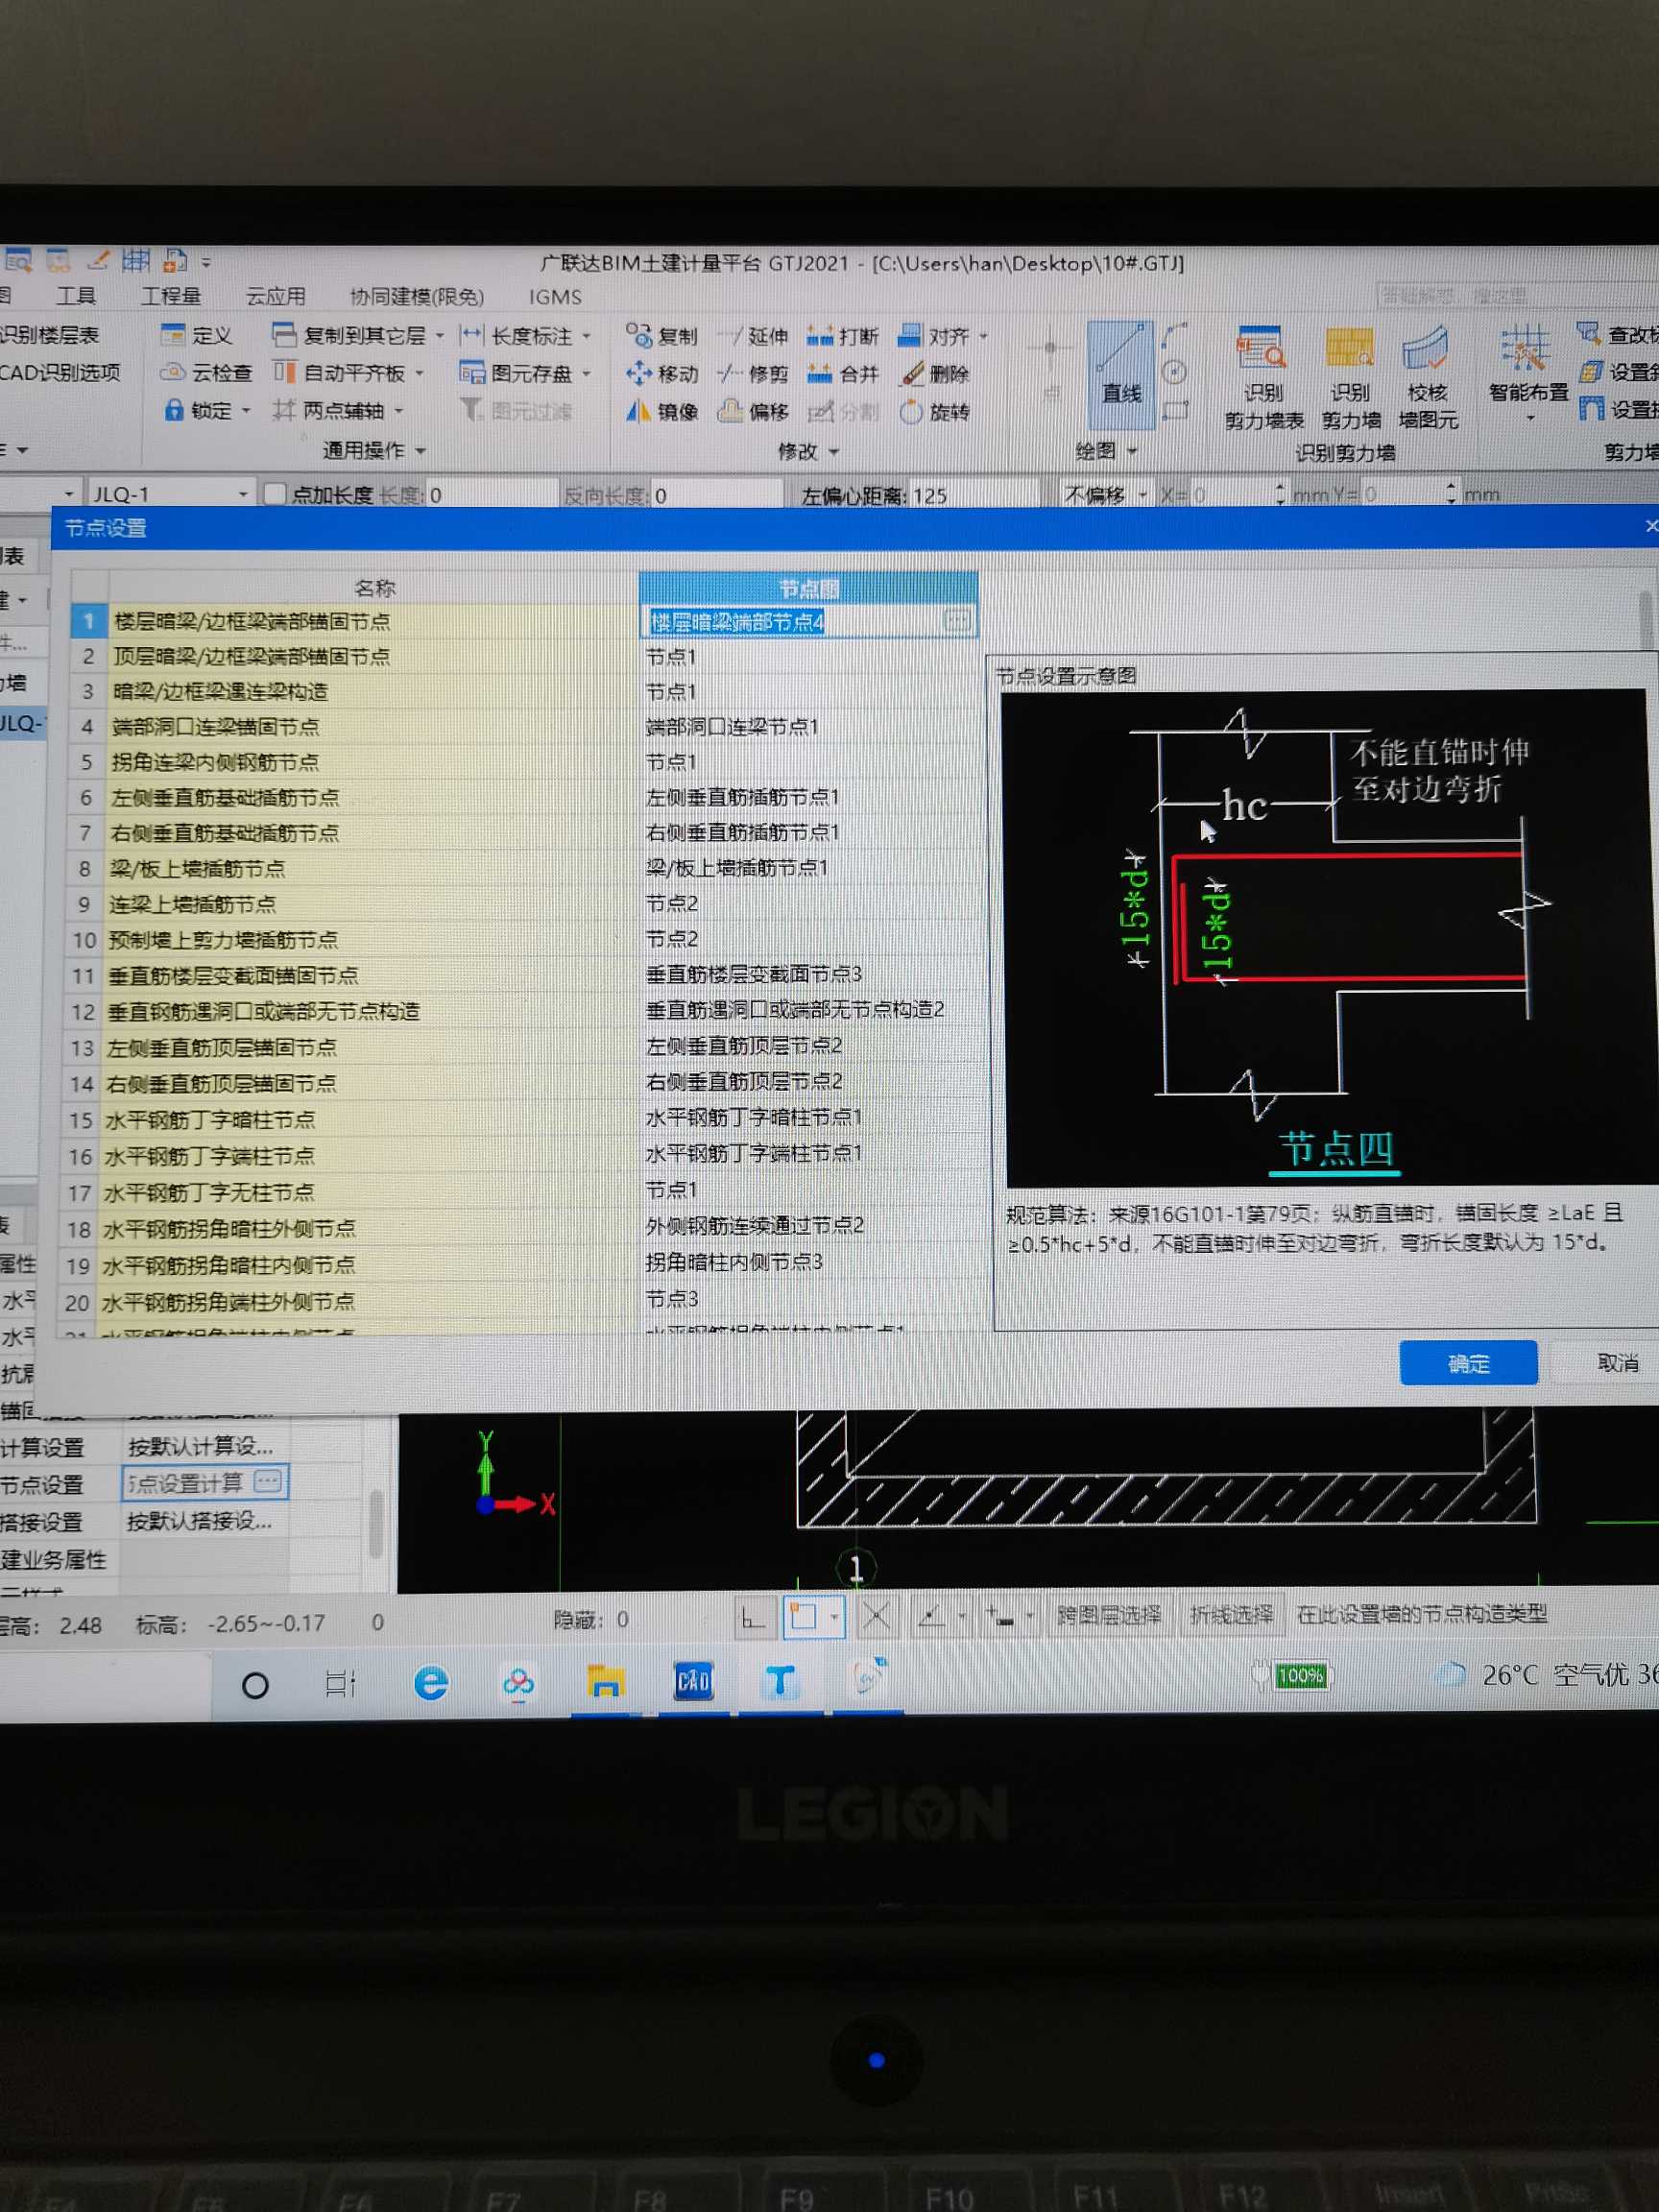The image size is (1659, 2212).
Task: Open File Explorer from taskbar
Action: (605, 1682)
